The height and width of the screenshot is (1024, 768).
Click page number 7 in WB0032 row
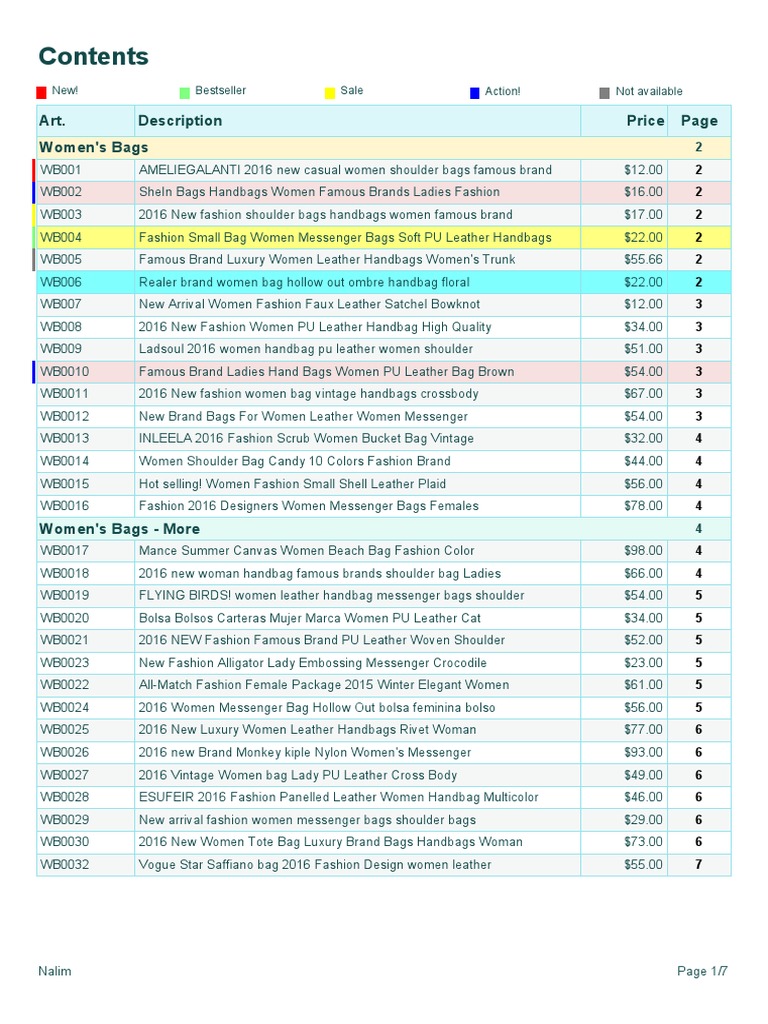pyautogui.click(x=699, y=865)
